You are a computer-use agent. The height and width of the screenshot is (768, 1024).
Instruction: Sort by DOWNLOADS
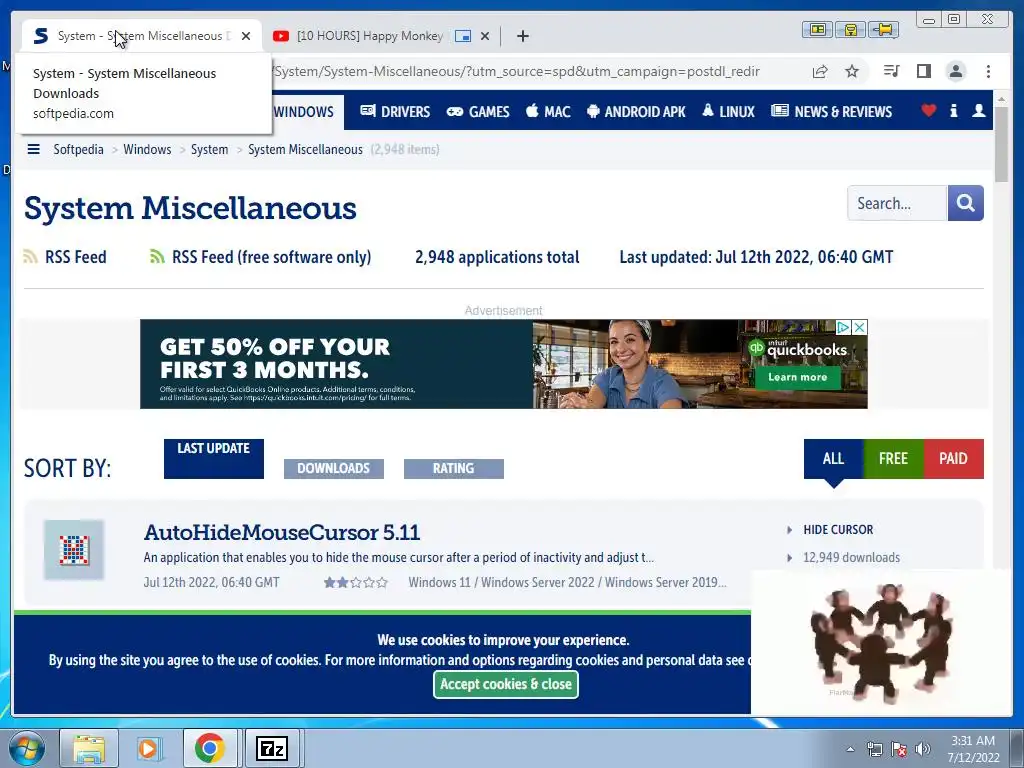point(333,468)
